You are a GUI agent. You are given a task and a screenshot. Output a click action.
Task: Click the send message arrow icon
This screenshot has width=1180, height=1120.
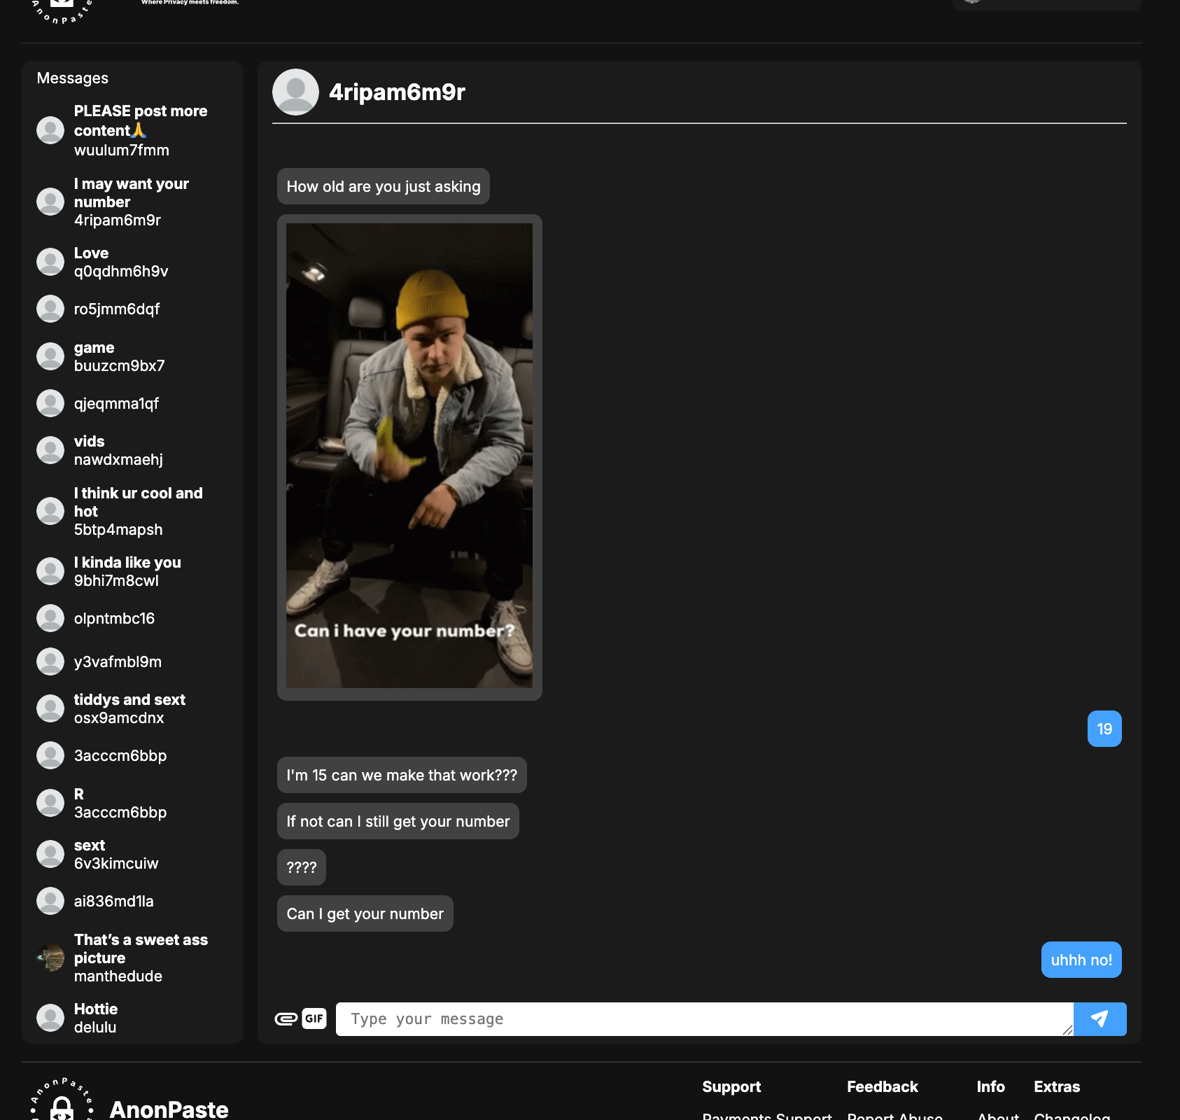pyautogui.click(x=1100, y=1018)
